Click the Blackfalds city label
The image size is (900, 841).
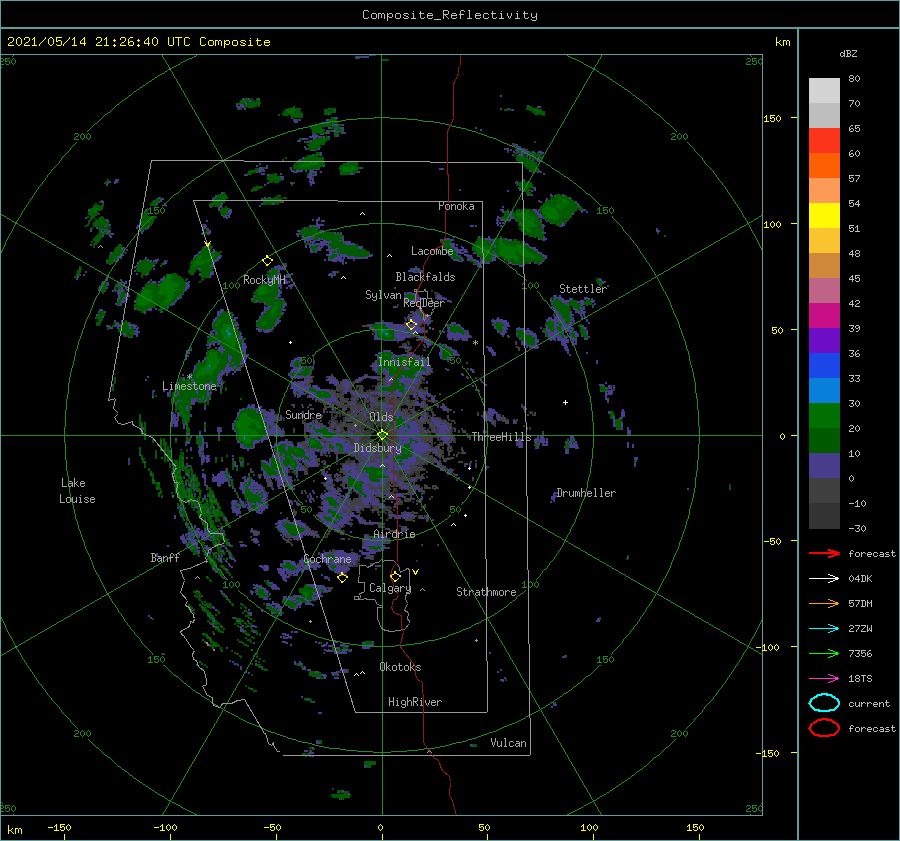pyautogui.click(x=425, y=277)
